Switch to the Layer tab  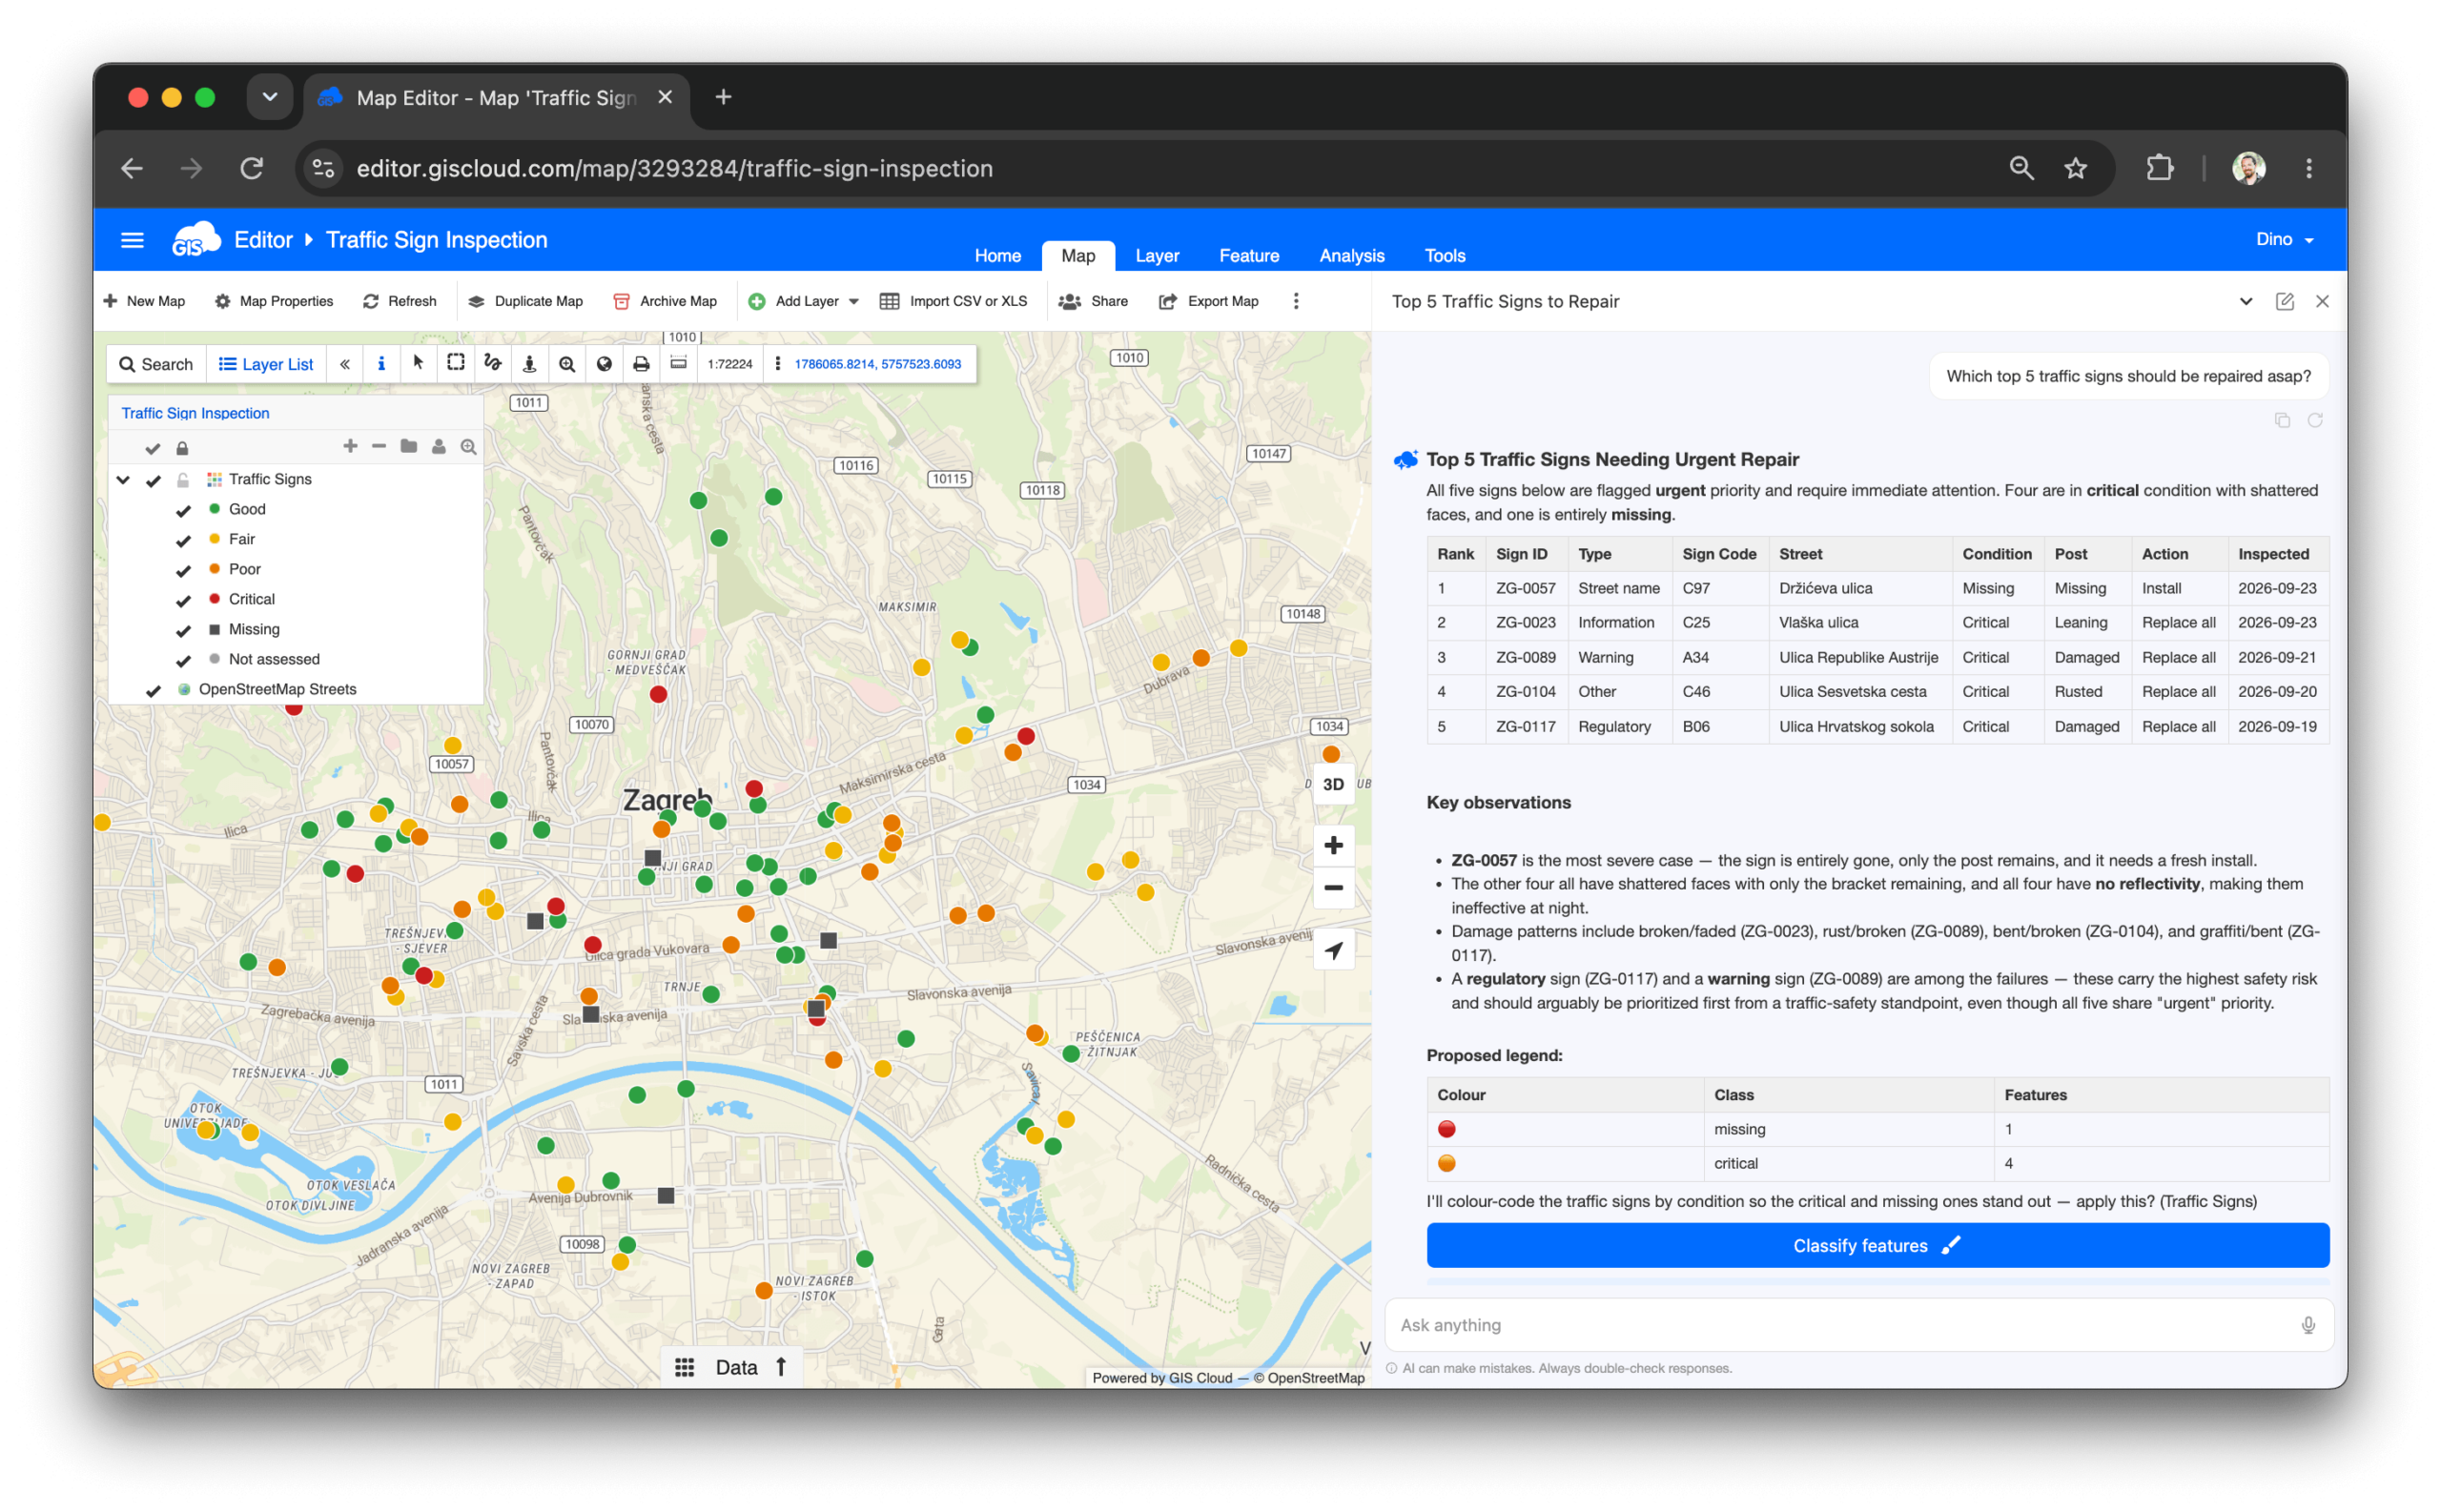pos(1157,255)
